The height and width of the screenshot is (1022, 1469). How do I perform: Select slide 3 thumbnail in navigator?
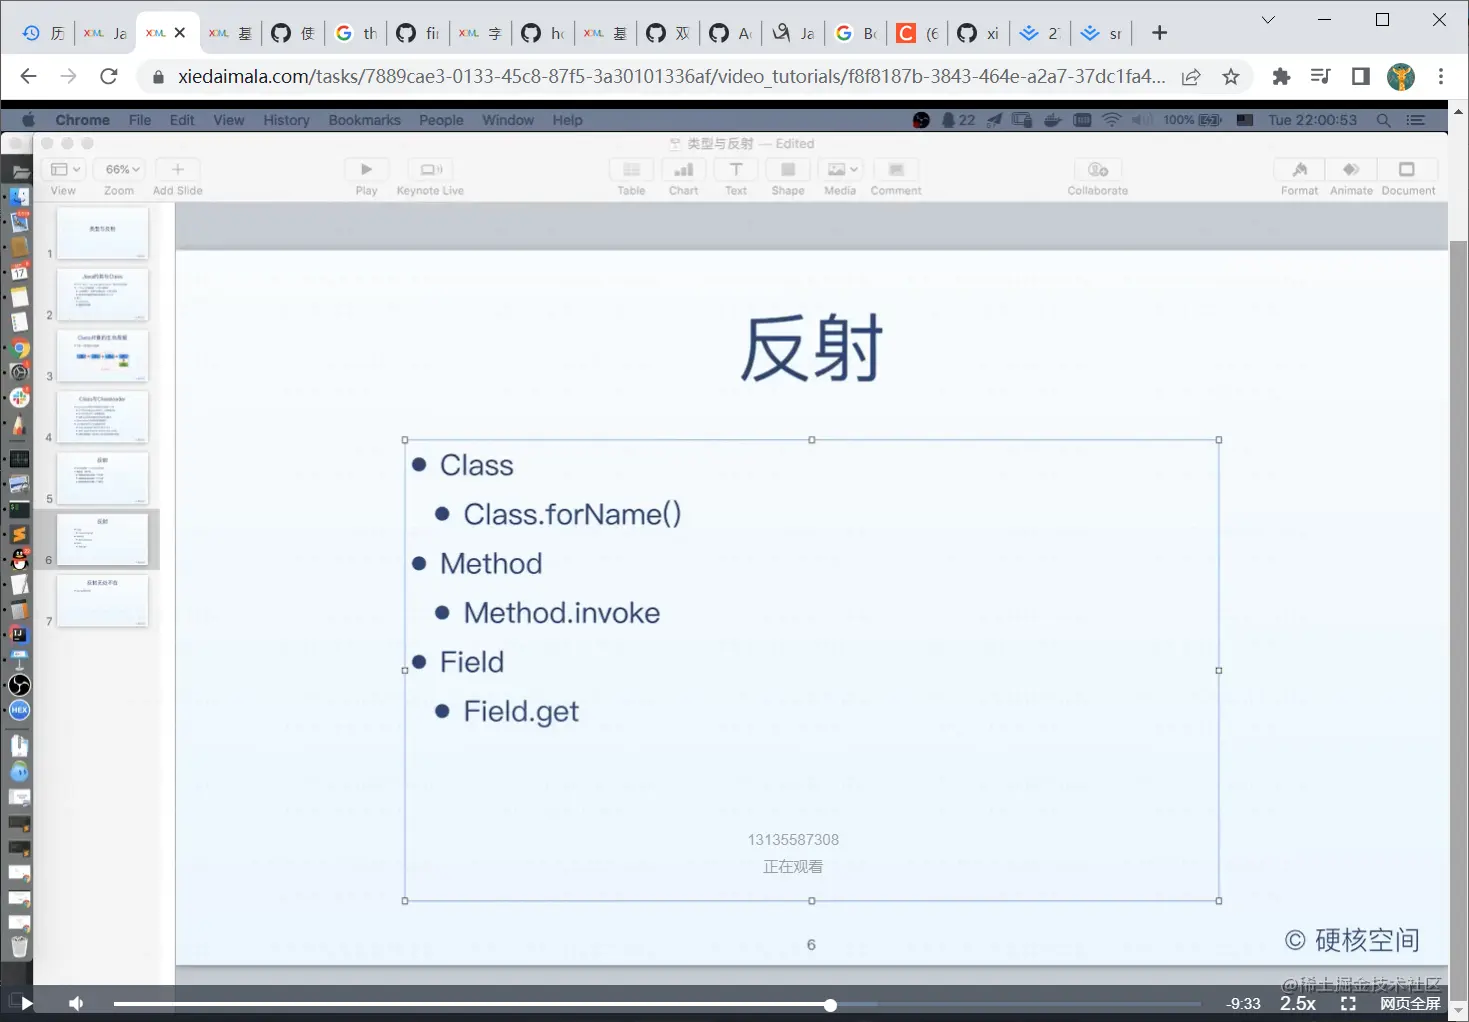[103, 355]
